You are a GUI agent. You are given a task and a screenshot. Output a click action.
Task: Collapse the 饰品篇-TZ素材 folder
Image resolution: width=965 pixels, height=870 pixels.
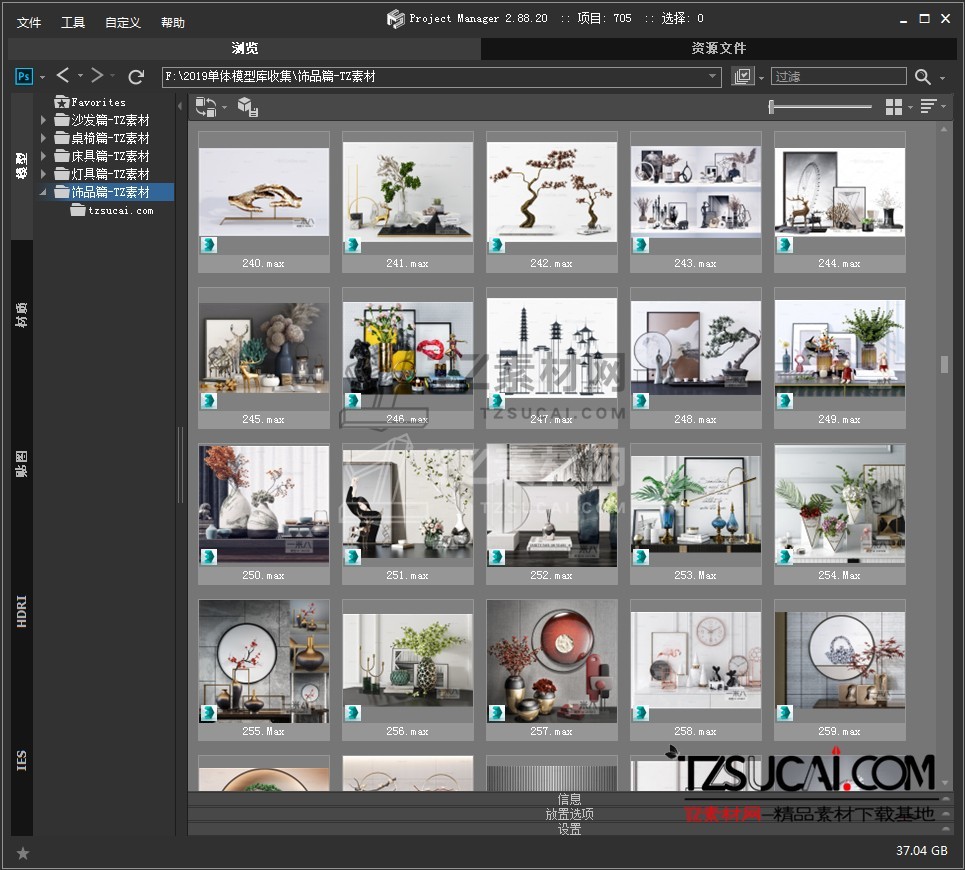tap(43, 192)
